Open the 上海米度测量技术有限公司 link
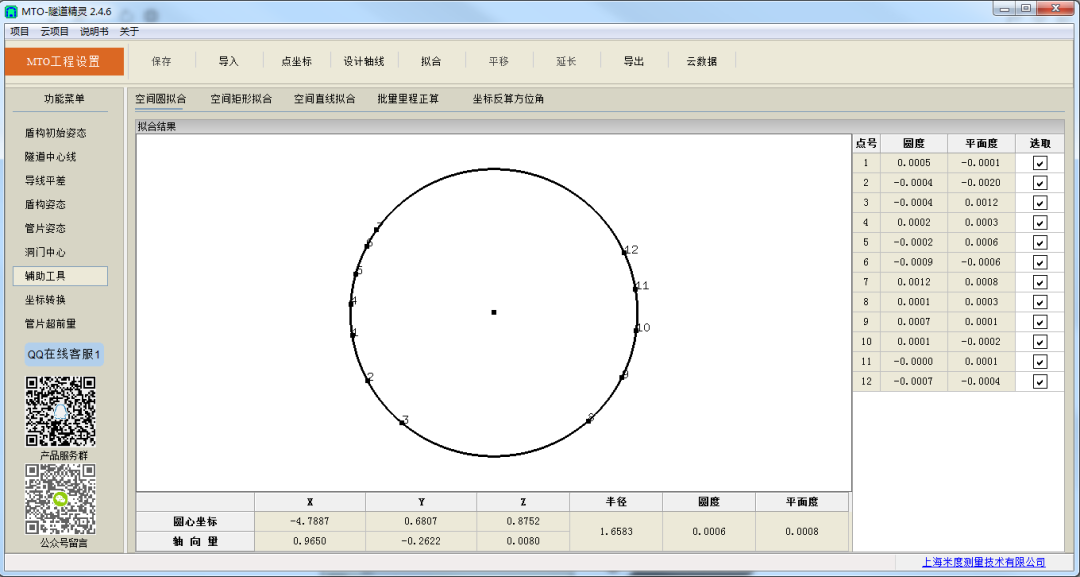Viewport: 1080px width, 577px height. click(983, 562)
